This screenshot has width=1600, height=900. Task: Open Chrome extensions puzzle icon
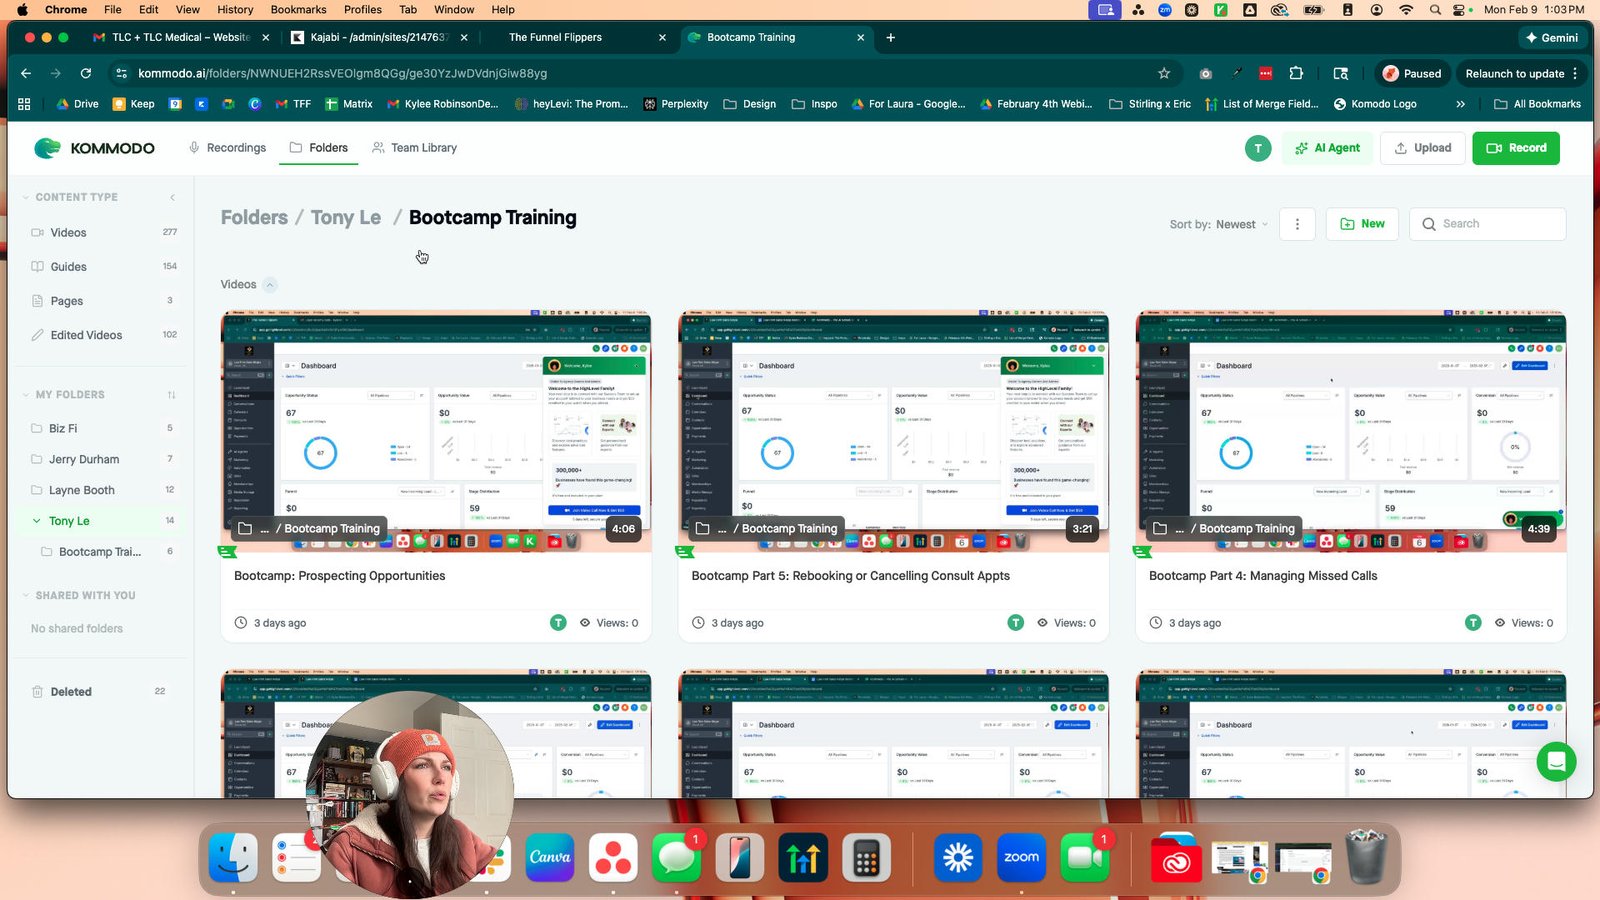click(1296, 73)
